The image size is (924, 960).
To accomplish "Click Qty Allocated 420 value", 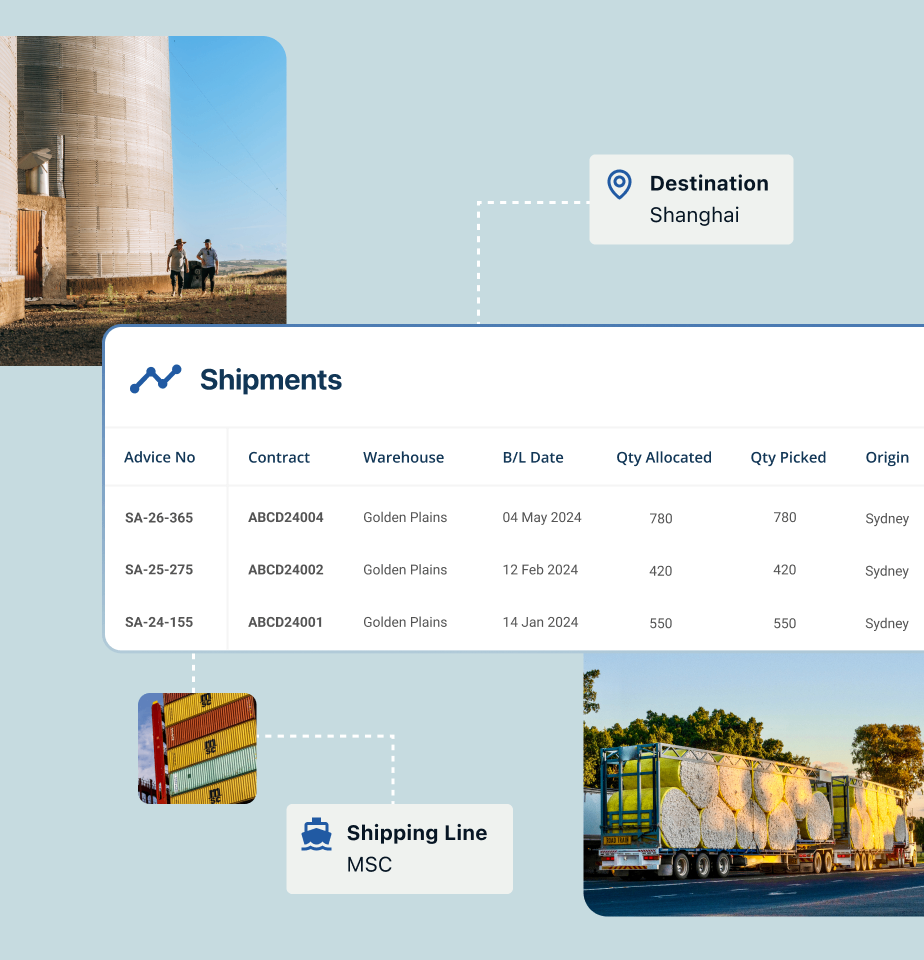I will [x=661, y=571].
